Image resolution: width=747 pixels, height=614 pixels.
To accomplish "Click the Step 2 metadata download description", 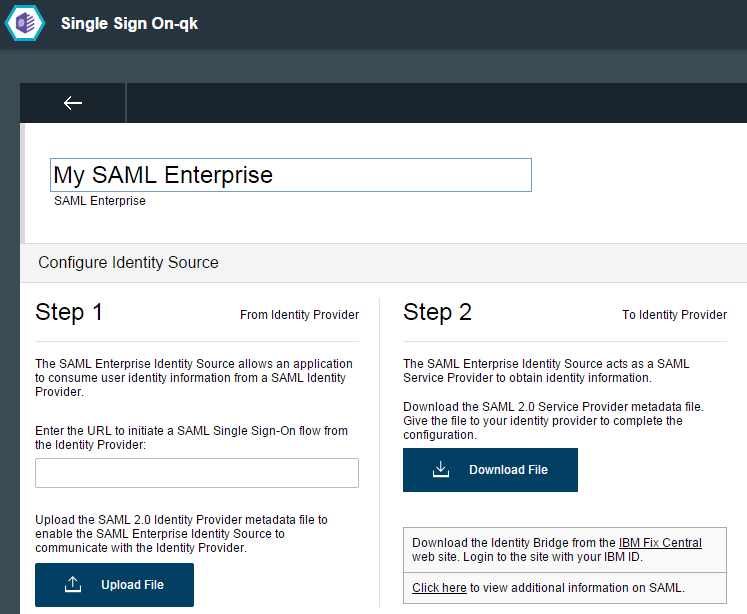I will (x=553, y=421).
